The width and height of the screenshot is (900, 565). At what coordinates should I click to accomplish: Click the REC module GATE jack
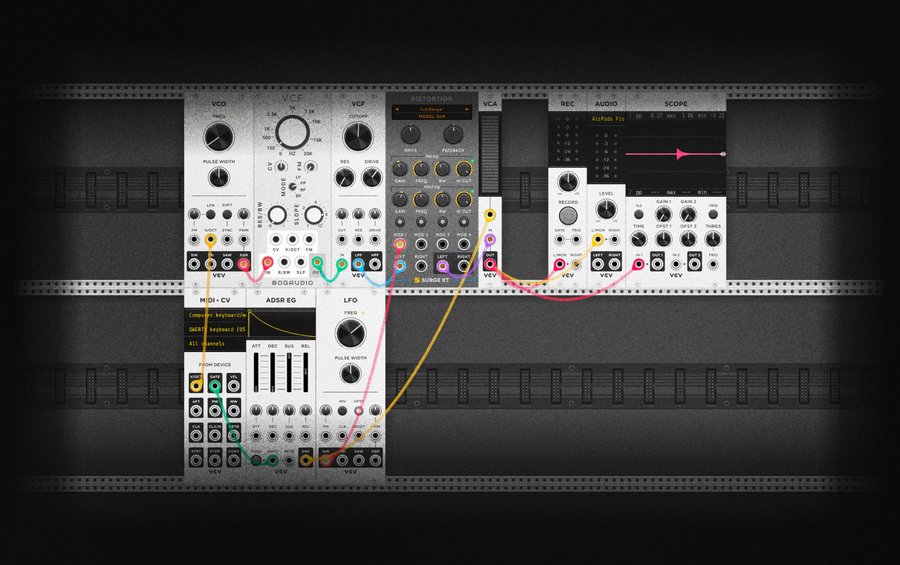560,240
